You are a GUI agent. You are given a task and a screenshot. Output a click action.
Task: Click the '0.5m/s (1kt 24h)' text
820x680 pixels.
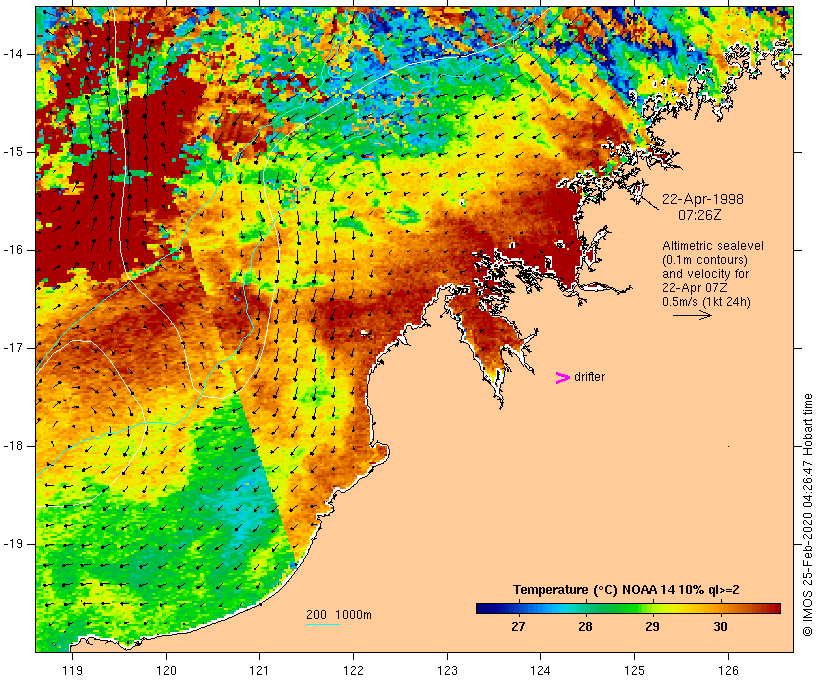tap(706, 302)
